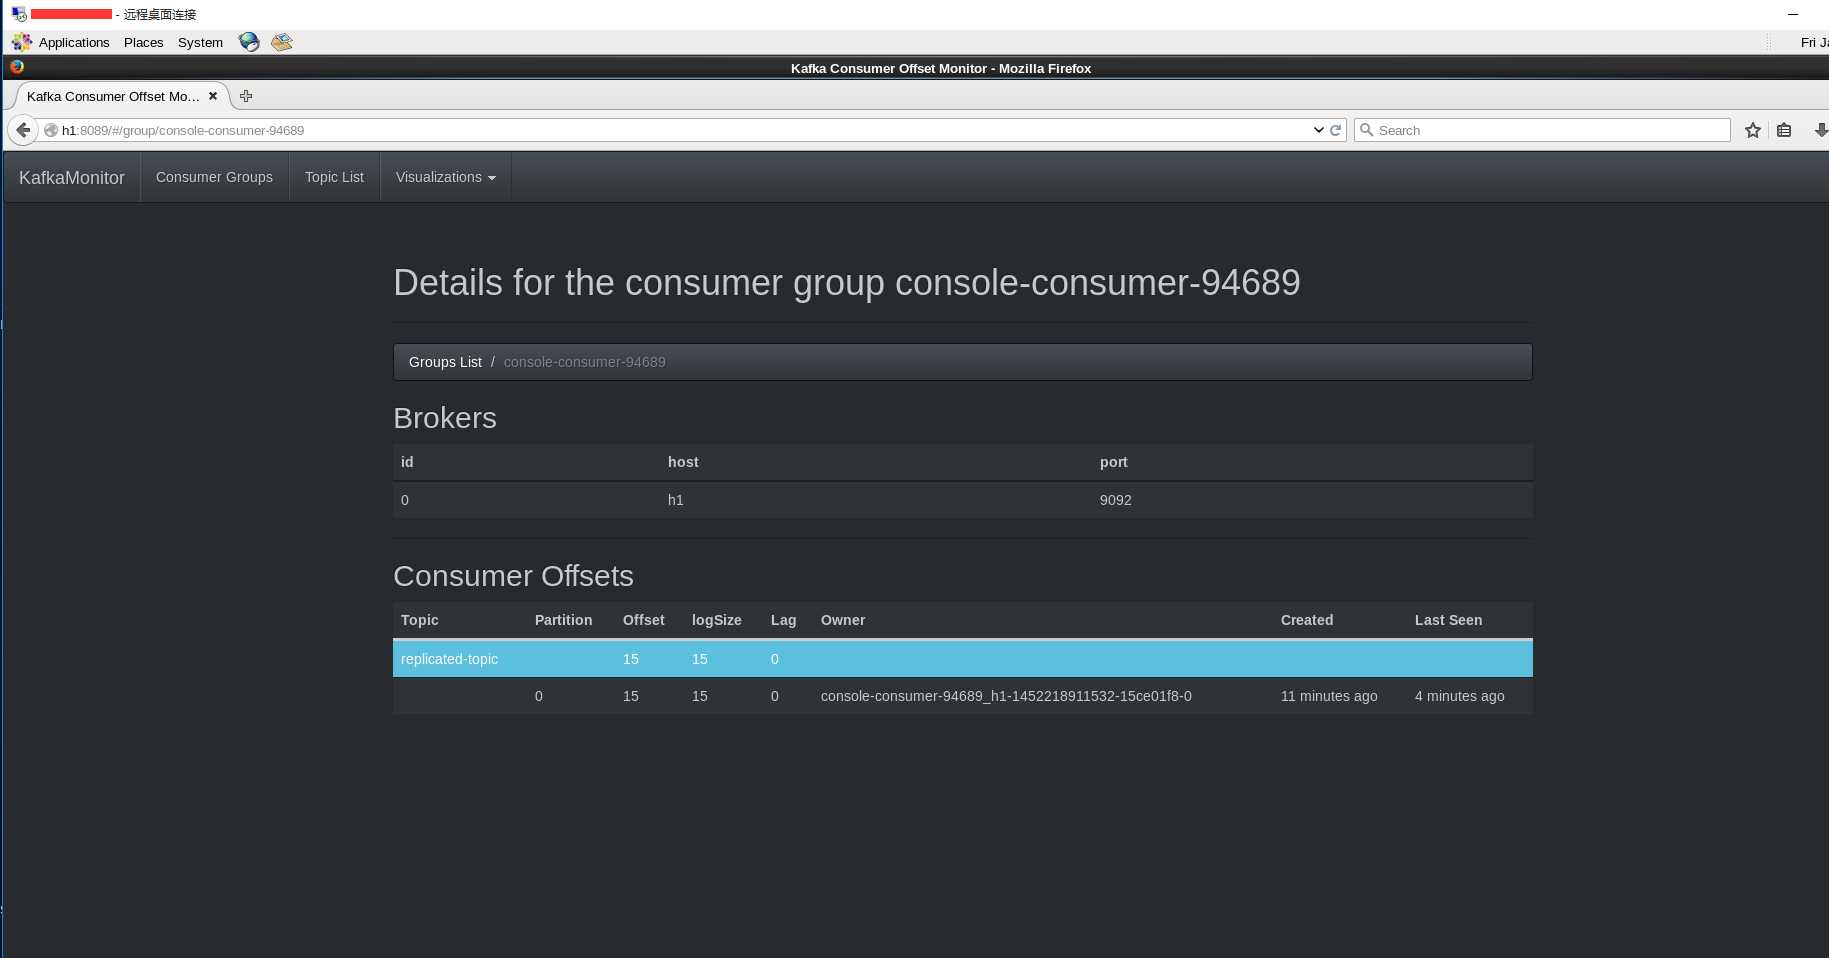Image resolution: width=1829 pixels, height=958 pixels.
Task: Click console-consumer-94689 breadcrumb text
Action: [x=584, y=362]
